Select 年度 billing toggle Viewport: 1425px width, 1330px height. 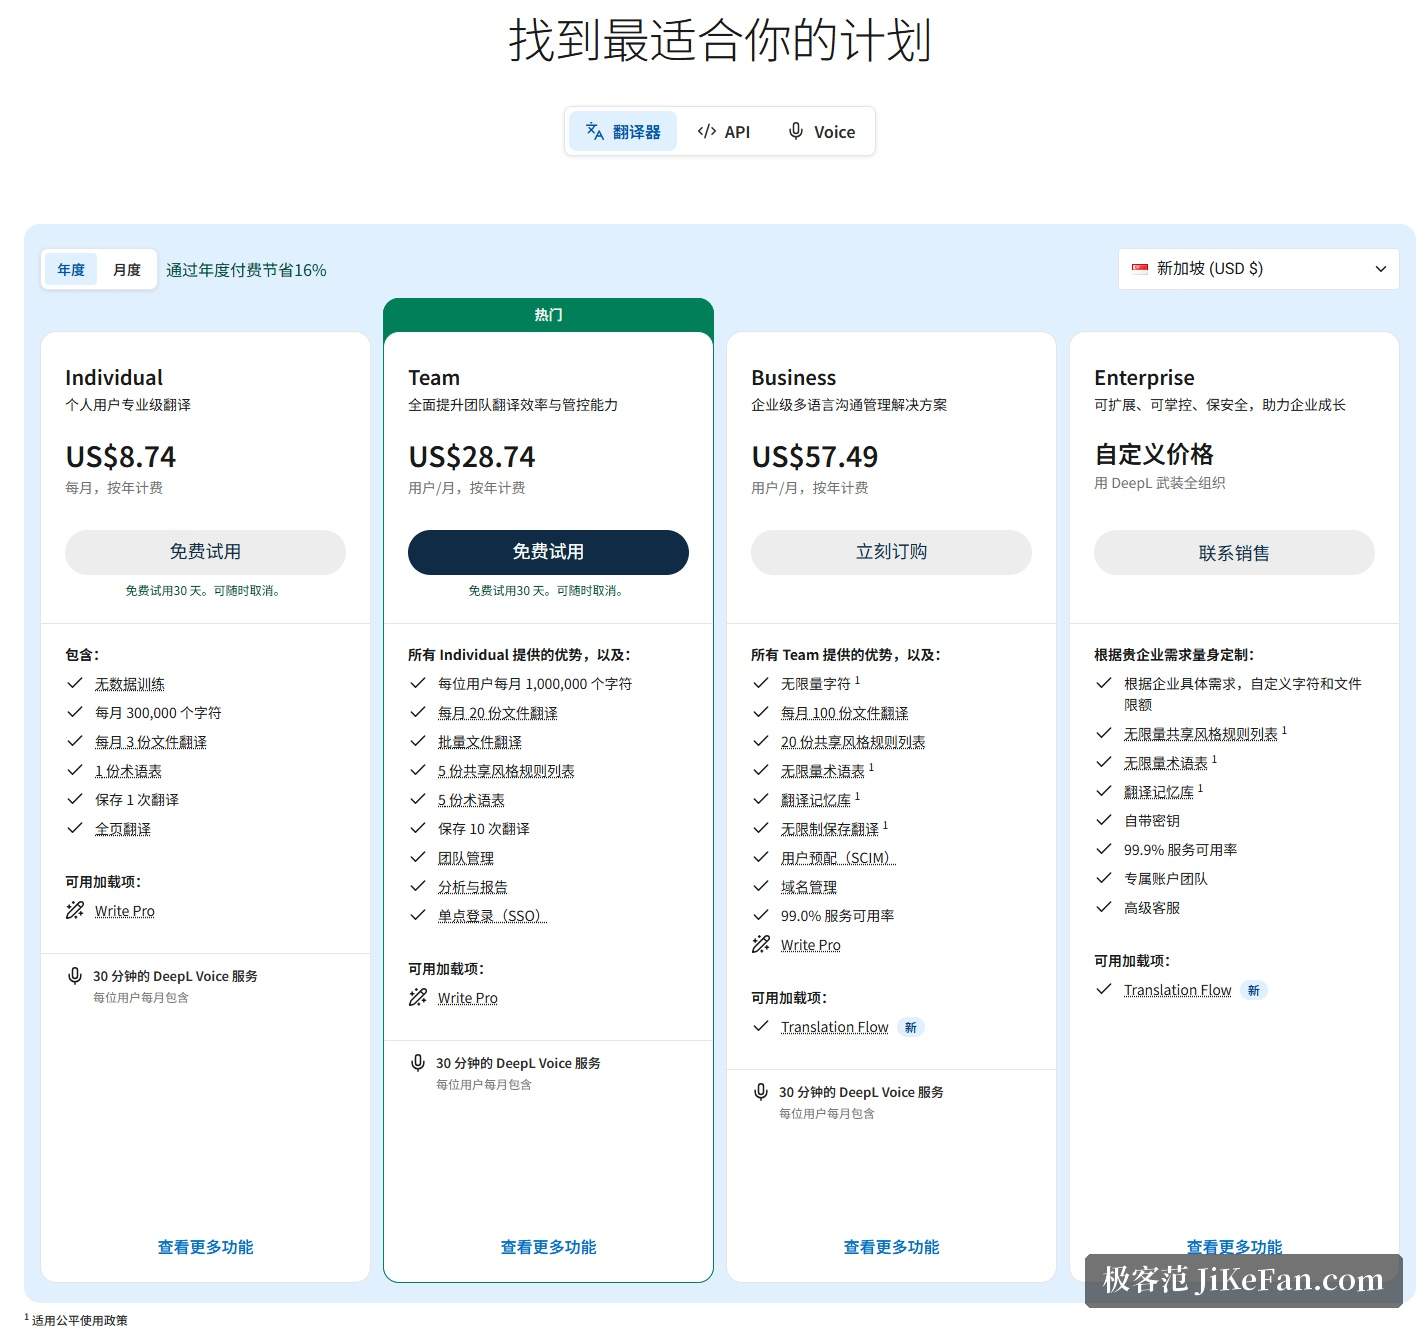point(71,269)
